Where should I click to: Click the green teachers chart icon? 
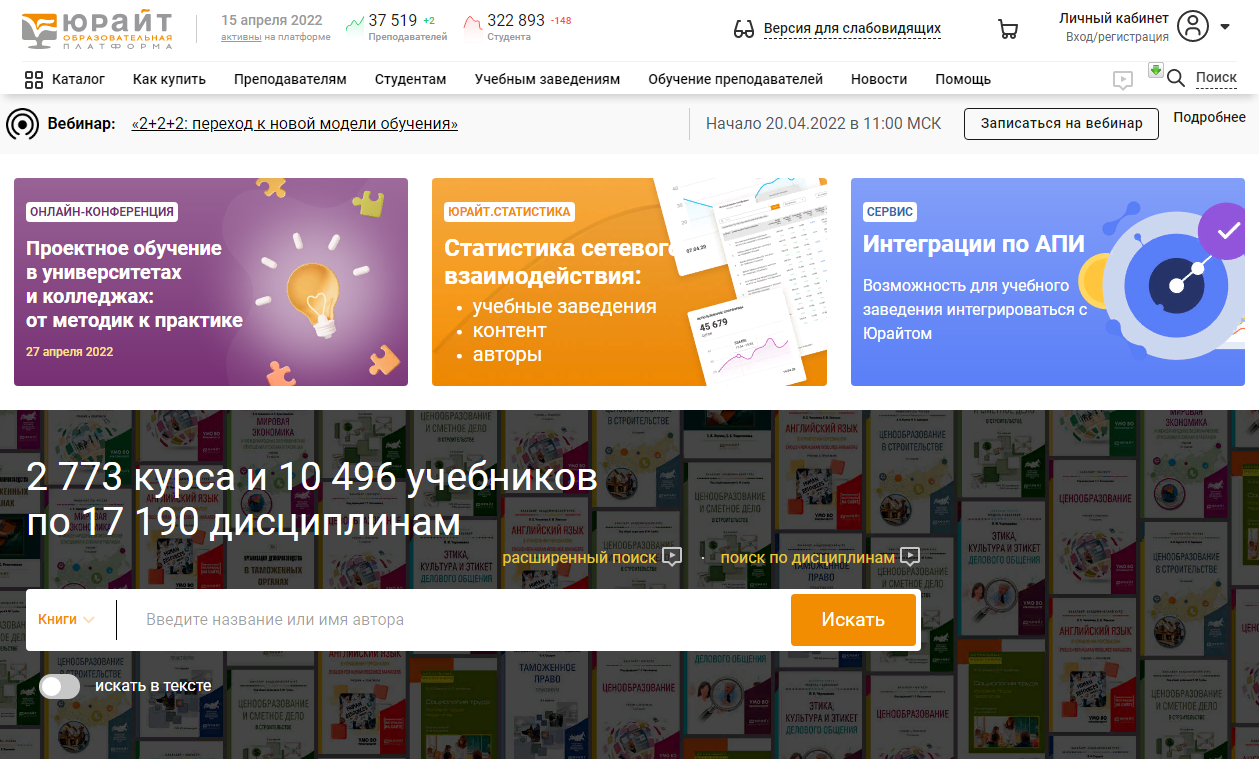[x=354, y=24]
